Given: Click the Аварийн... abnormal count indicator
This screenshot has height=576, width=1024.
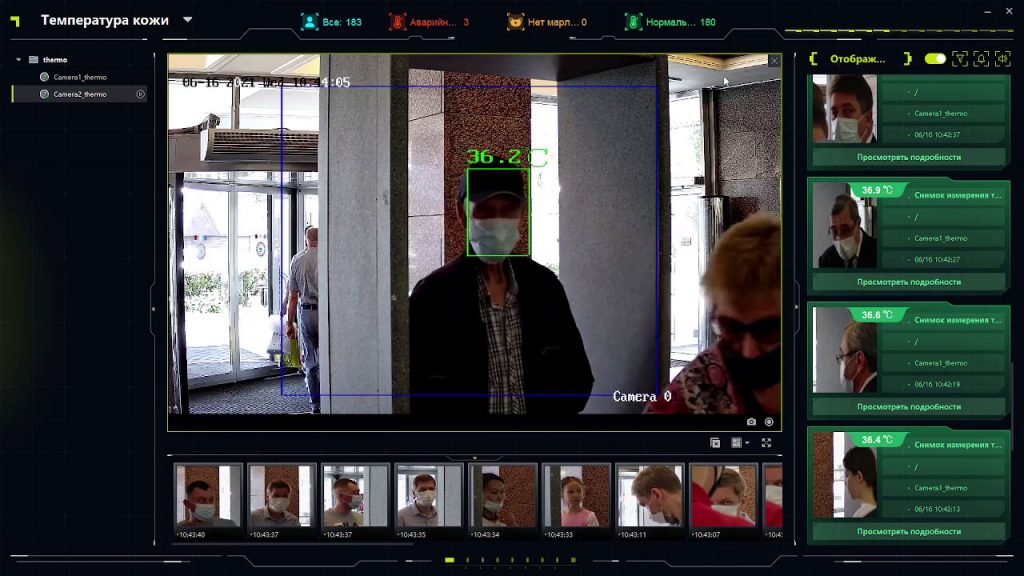Looking at the screenshot, I should (x=428, y=22).
